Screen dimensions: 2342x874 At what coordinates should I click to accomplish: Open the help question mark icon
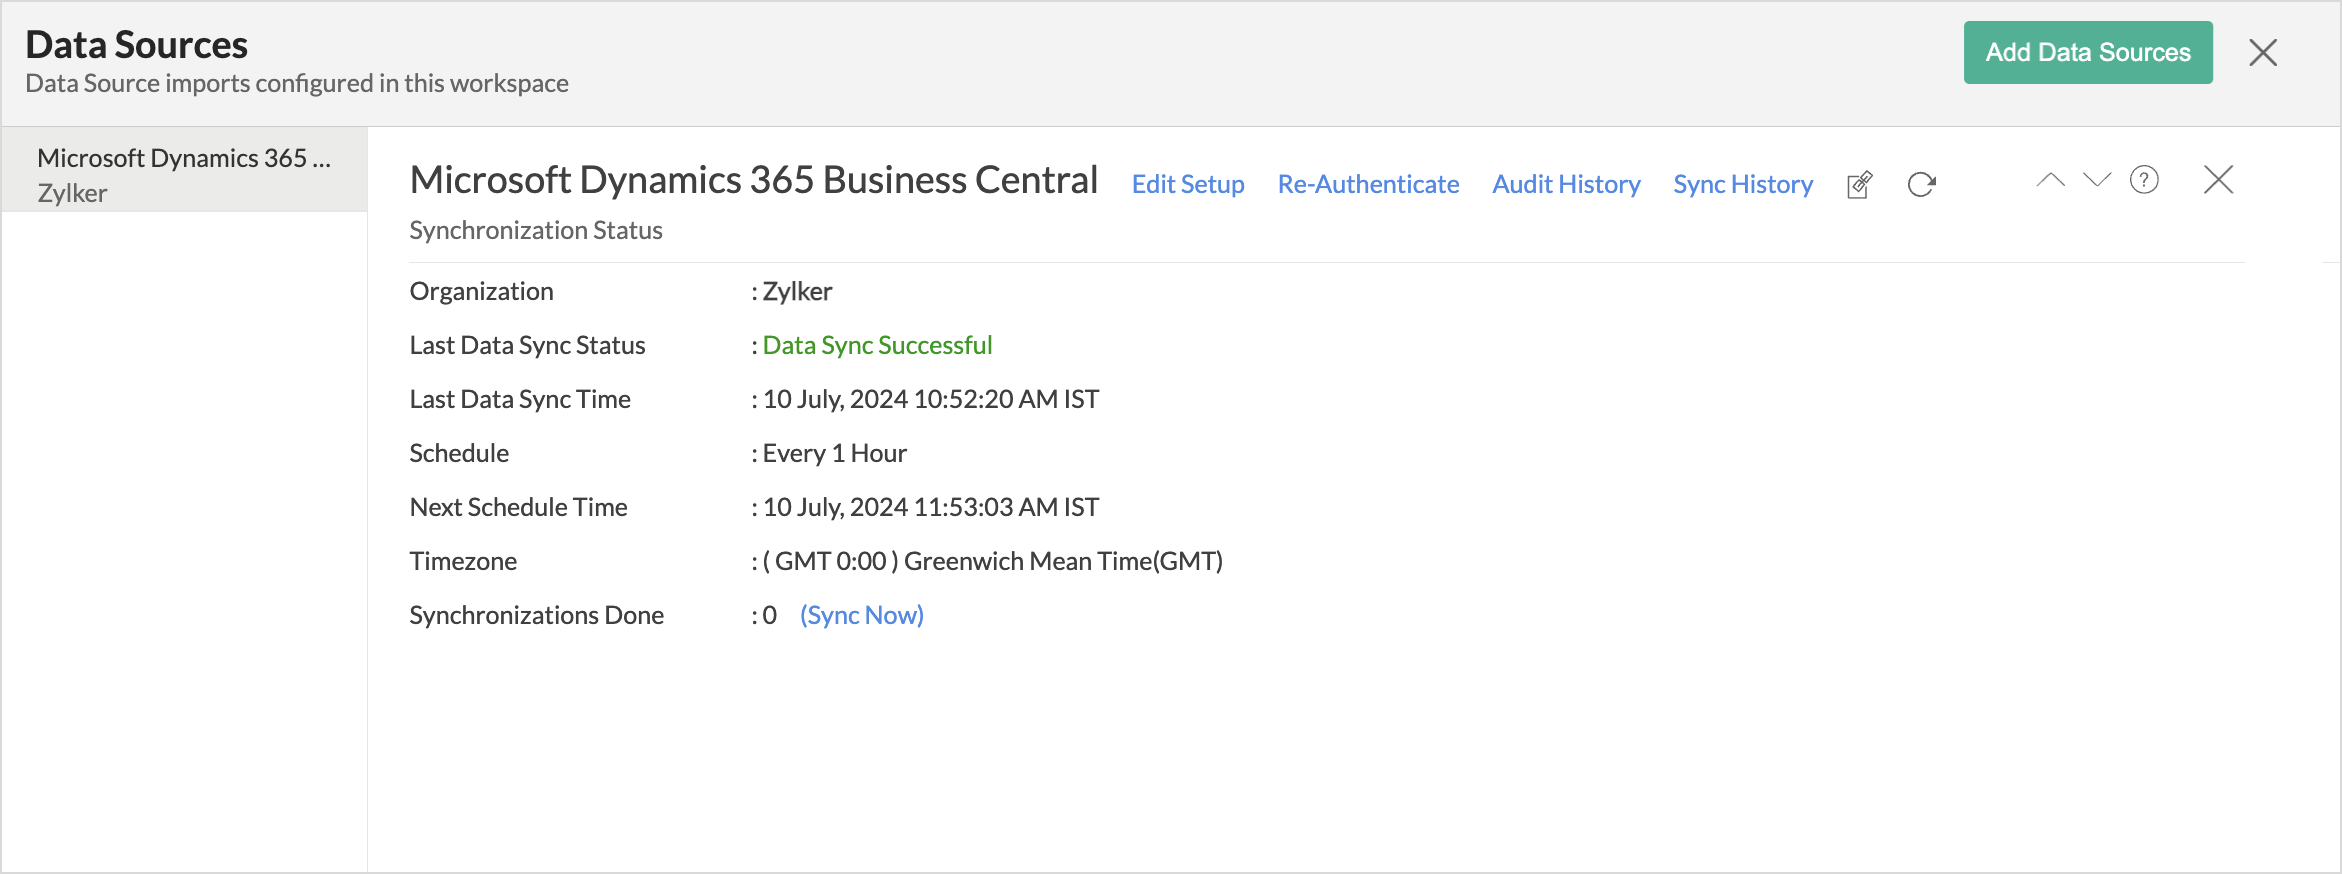click(x=2144, y=180)
